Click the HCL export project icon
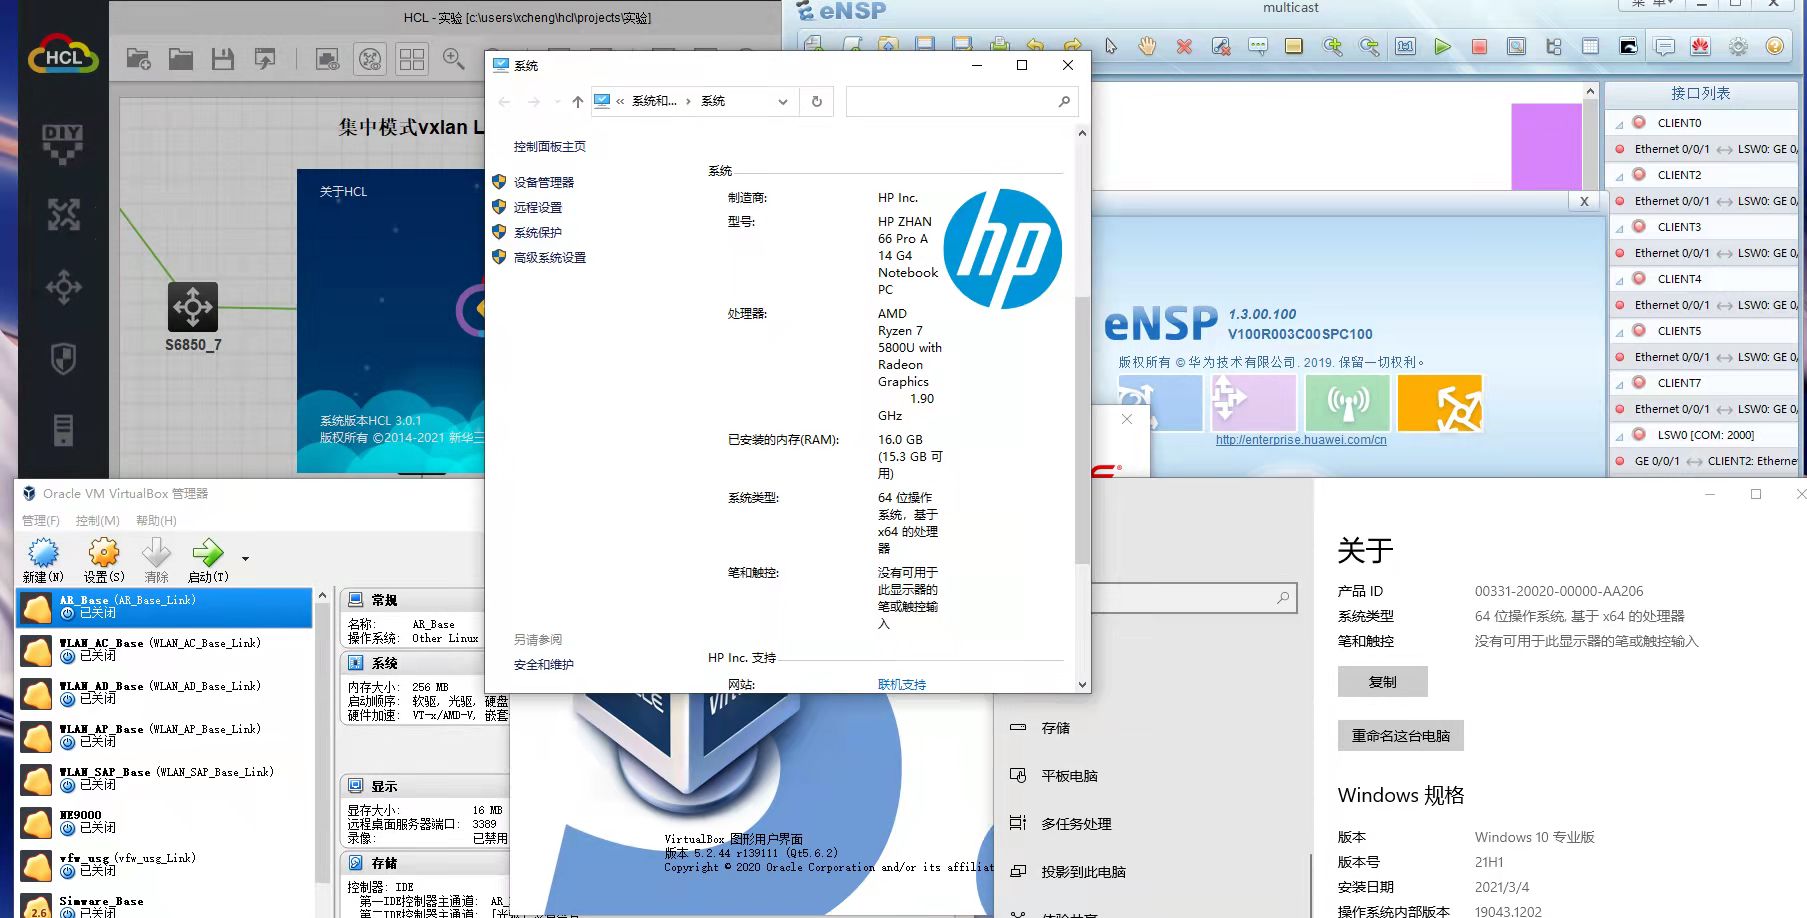Viewport: 1807px width, 918px height. pos(265,59)
